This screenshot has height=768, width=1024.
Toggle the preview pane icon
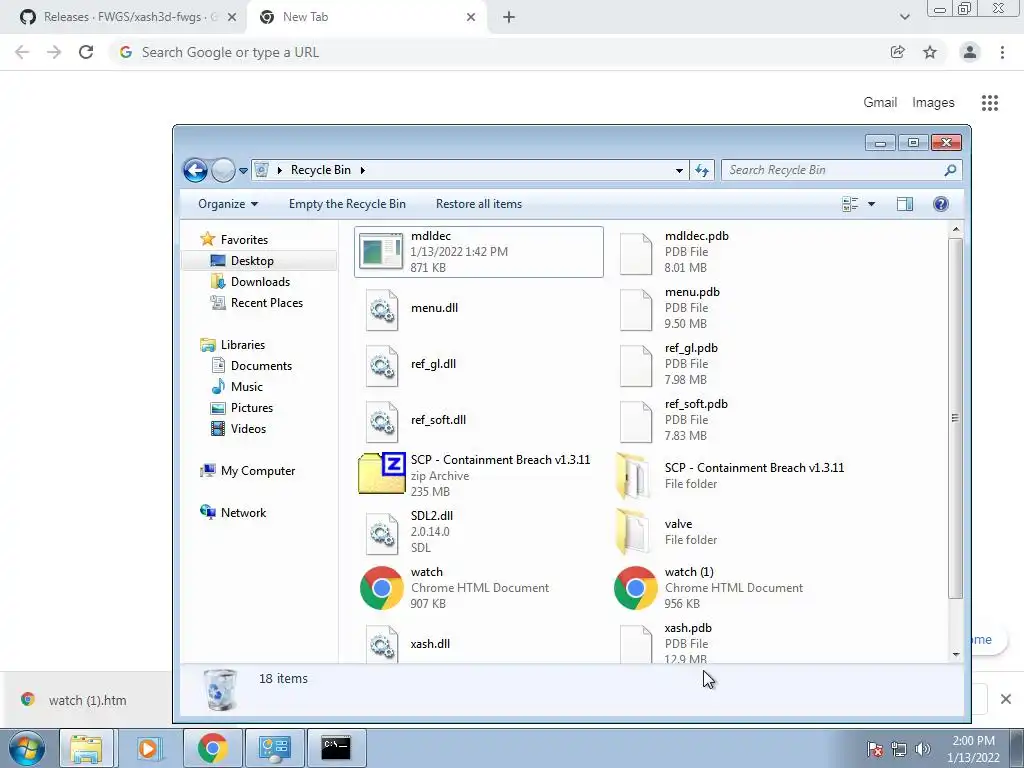coord(904,204)
